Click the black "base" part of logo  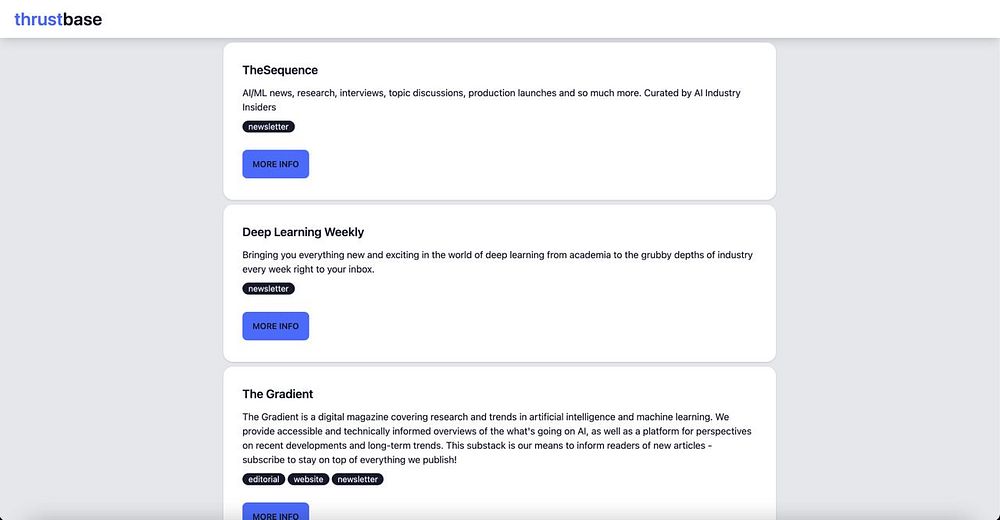coord(82,19)
